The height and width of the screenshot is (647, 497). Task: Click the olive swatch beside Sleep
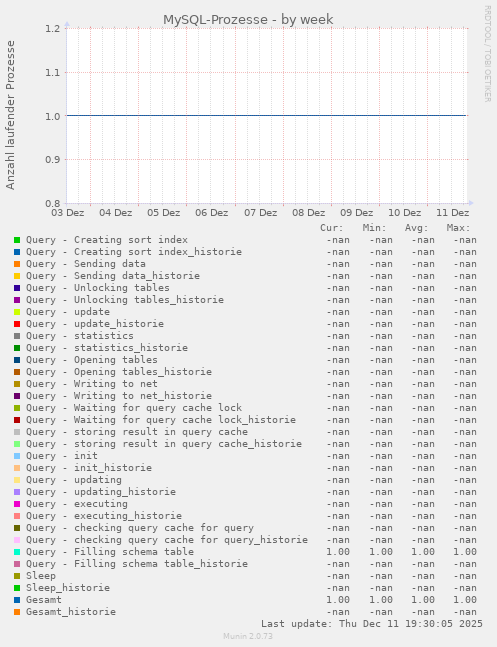coord(17,576)
